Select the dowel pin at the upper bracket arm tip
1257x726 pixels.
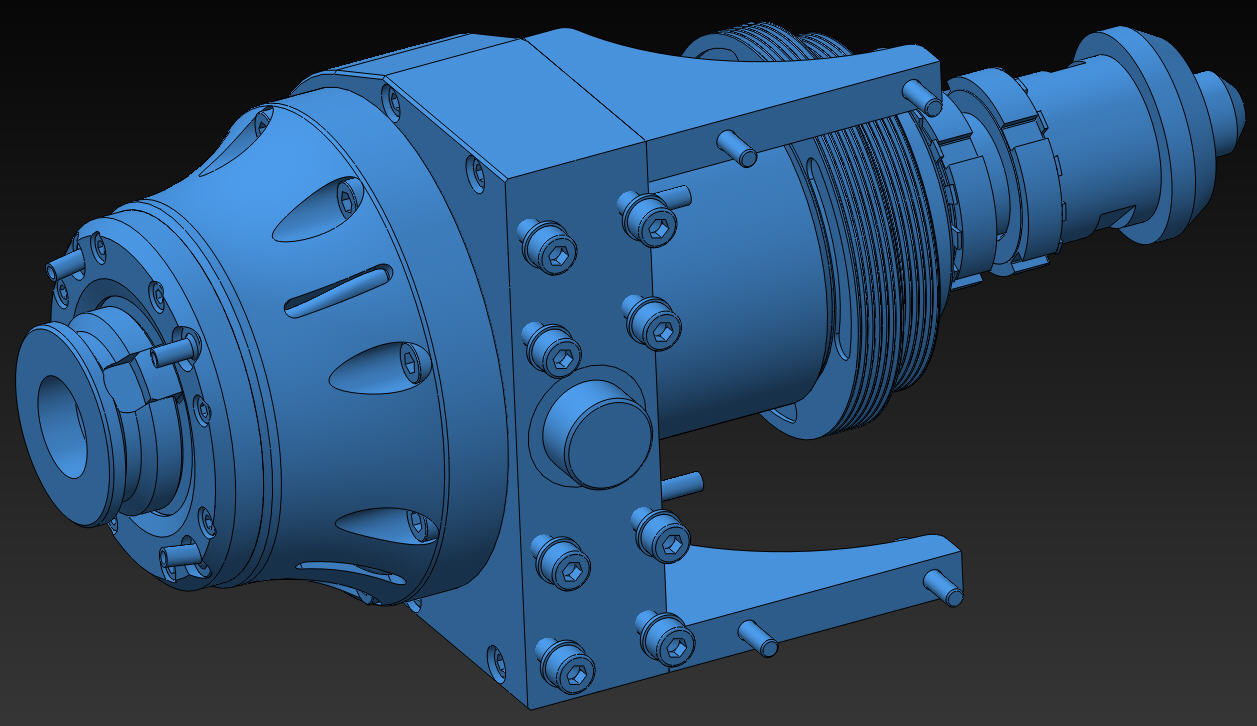coord(921,96)
